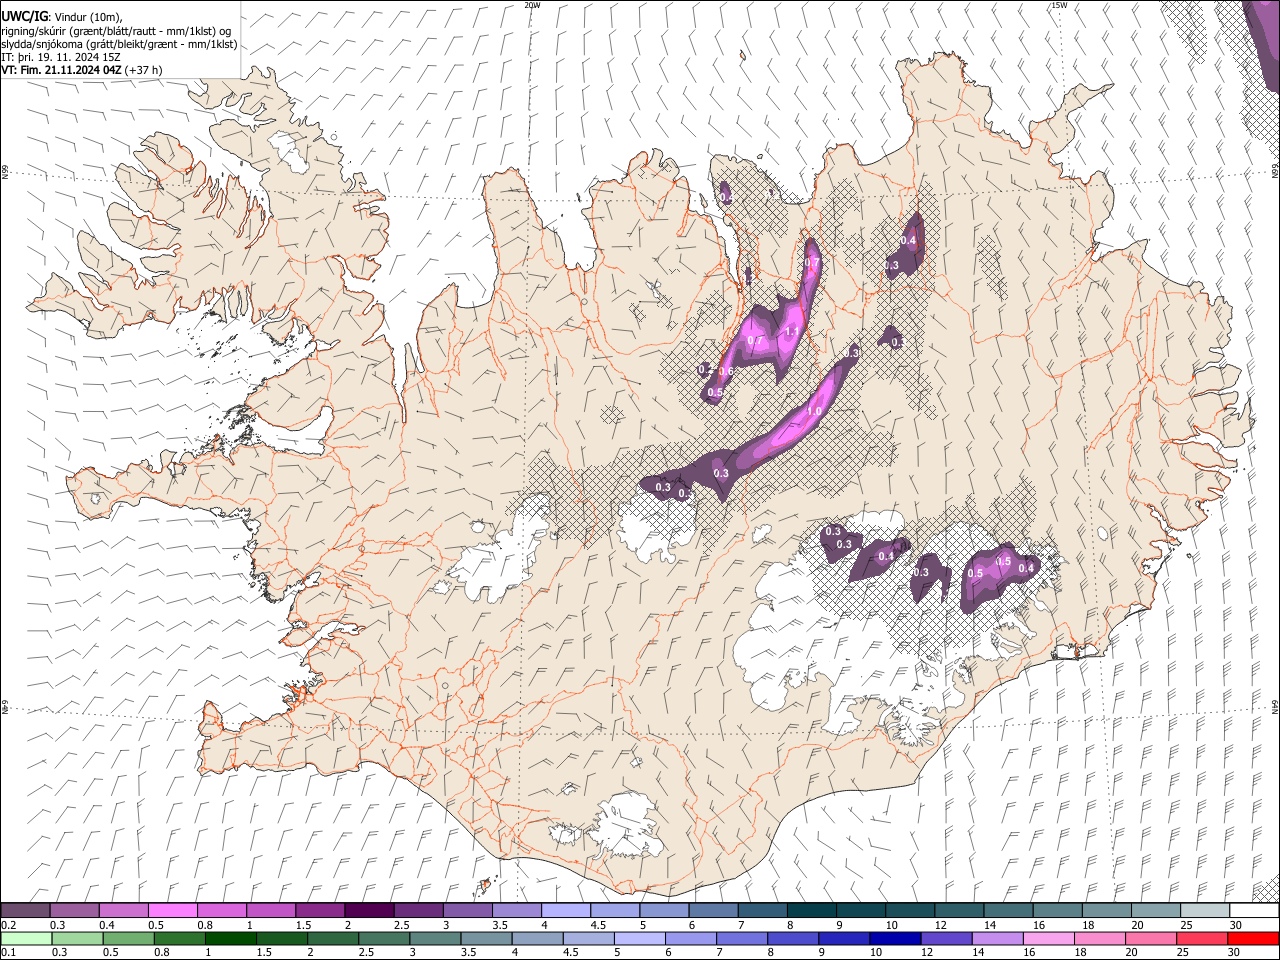
Task: Click the '4.5' label under the upper legend row
Action: (599, 925)
